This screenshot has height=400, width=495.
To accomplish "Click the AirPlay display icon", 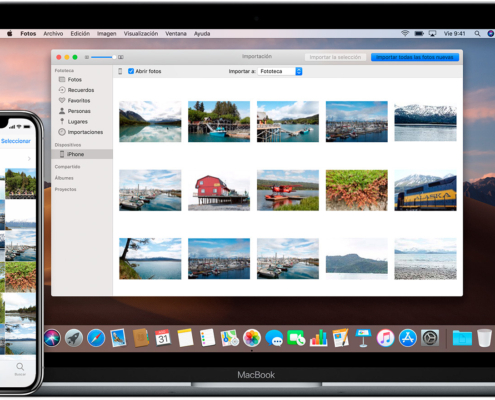I will tap(432, 33).
